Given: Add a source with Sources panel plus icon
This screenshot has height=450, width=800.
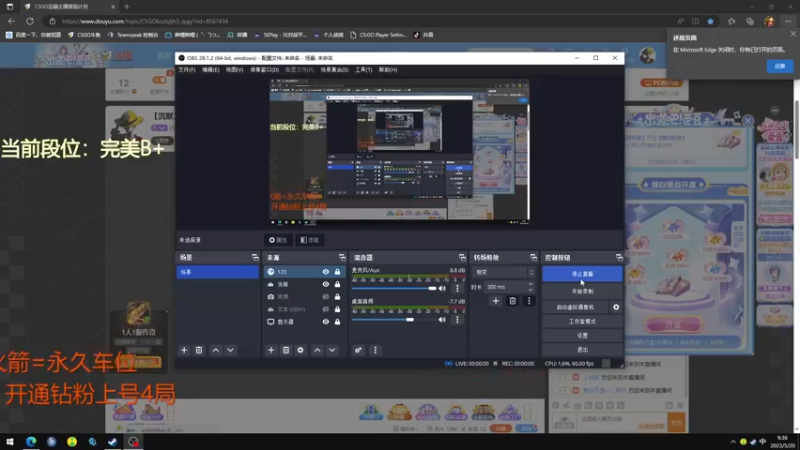Looking at the screenshot, I should [271, 350].
